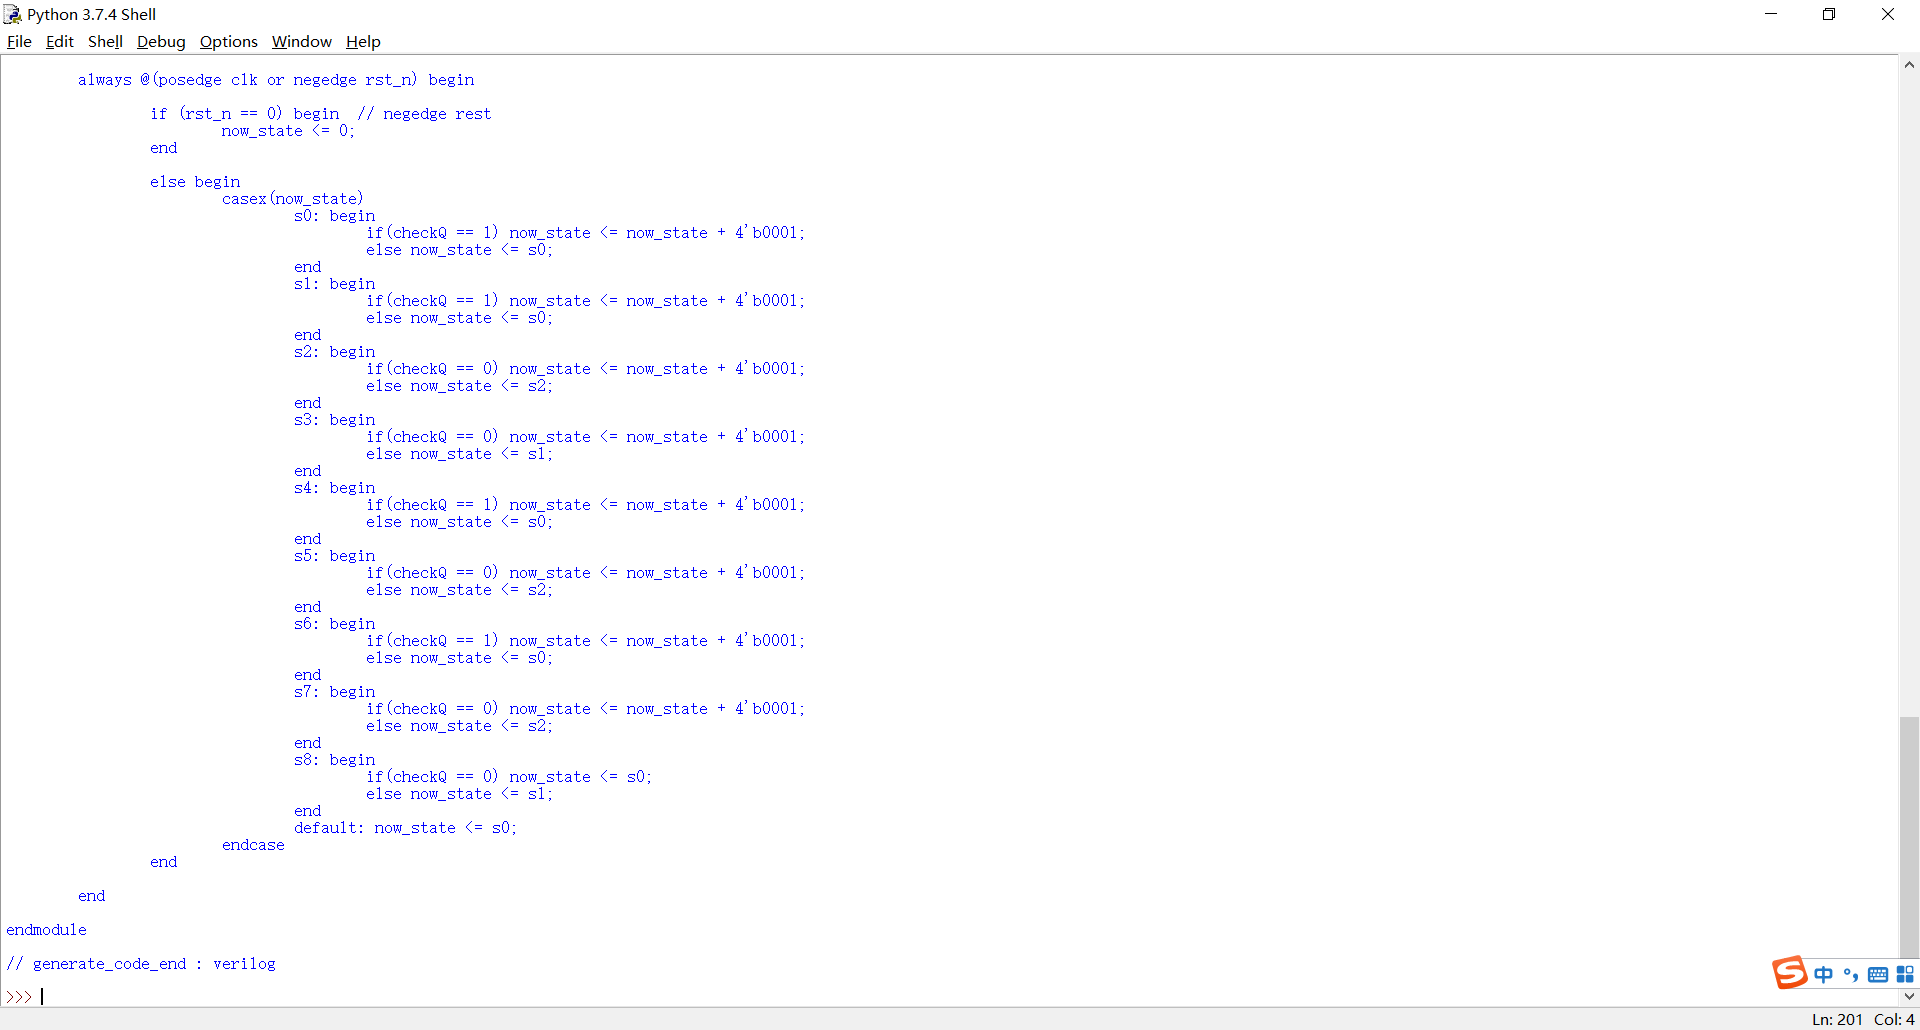Screen dimensions: 1920x1030
Task: Click the "endmodule" keyword
Action: click(46, 930)
